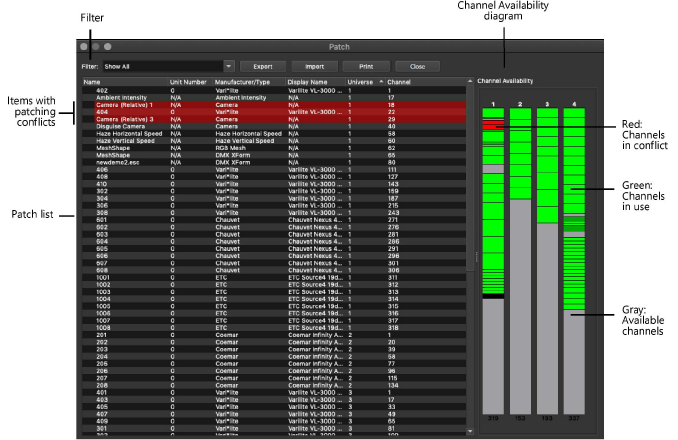The height and width of the screenshot is (440, 678).
Task: Select the 401 row in universe 3
Action: coord(274,392)
